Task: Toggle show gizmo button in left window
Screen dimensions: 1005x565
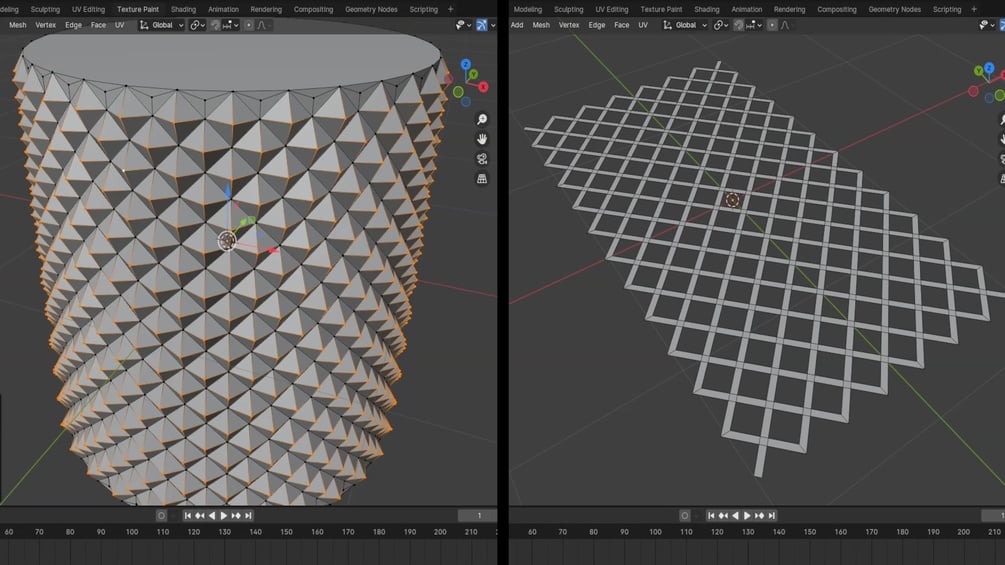Action: point(481,25)
